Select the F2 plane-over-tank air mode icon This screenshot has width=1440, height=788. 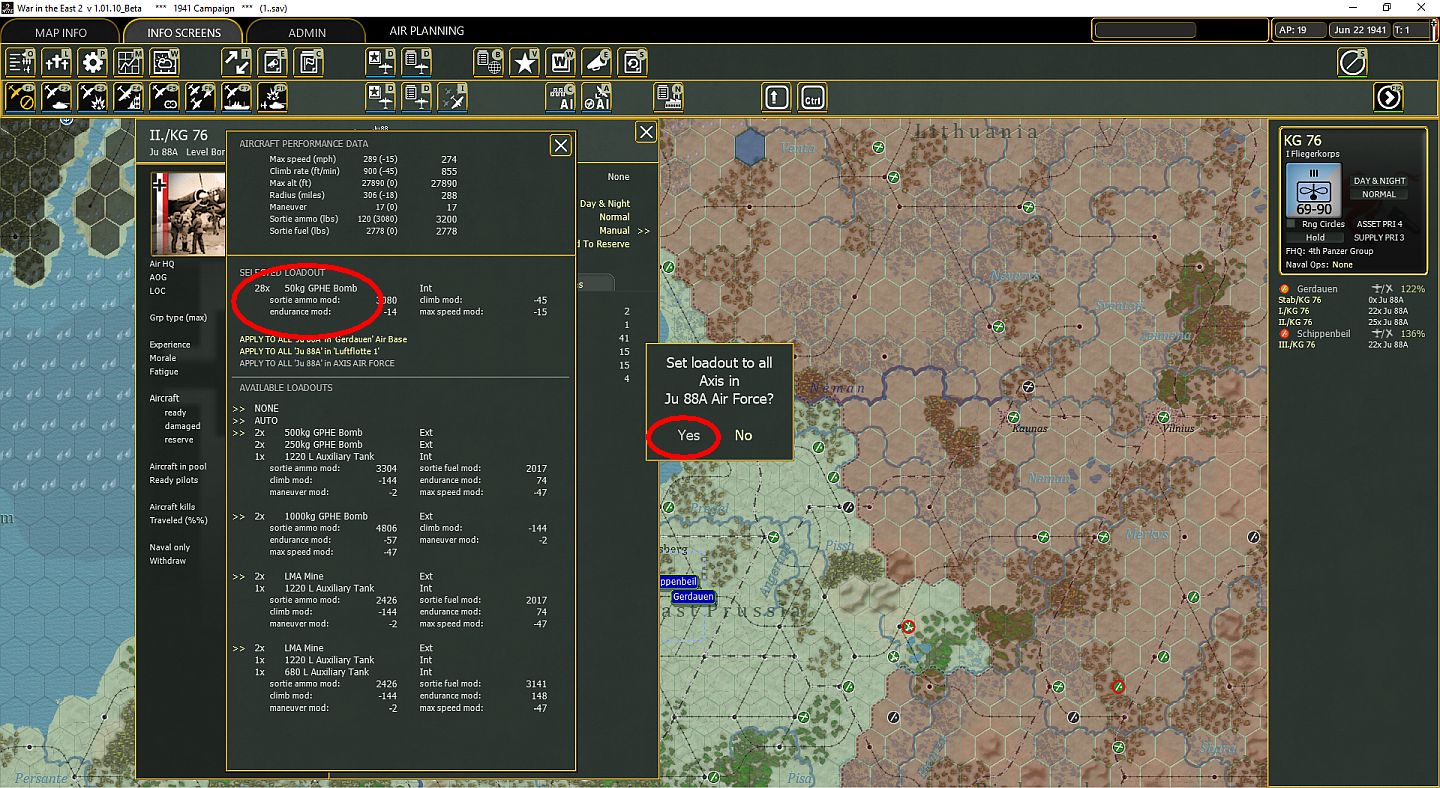pos(57,97)
